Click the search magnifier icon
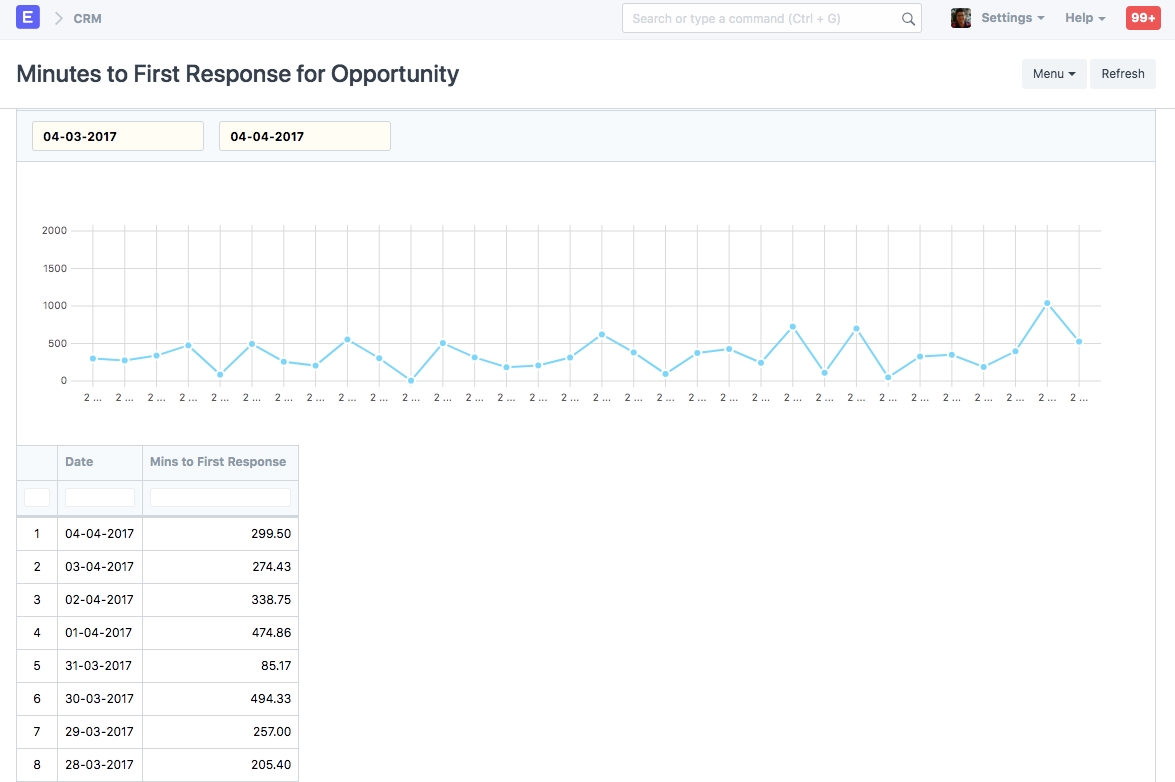The image size is (1175, 782). [908, 19]
